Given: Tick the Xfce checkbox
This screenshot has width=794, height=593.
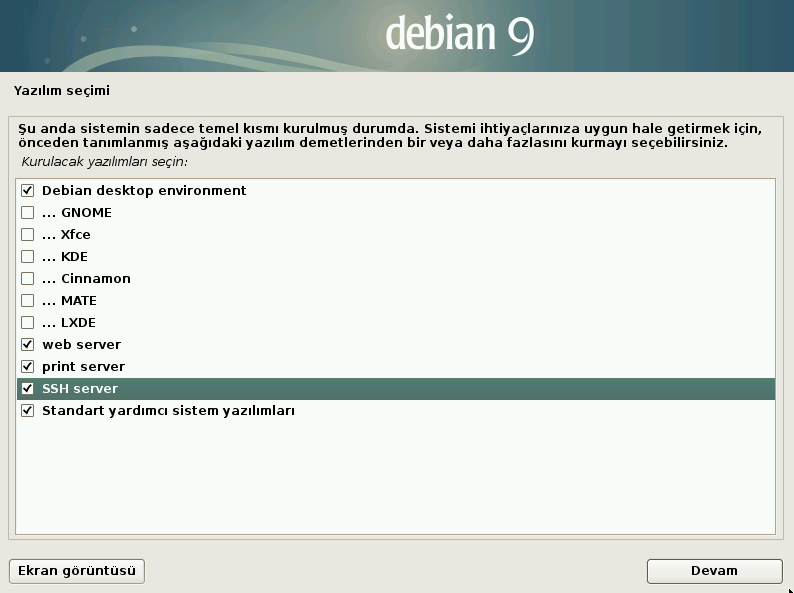Looking at the screenshot, I should 27,234.
